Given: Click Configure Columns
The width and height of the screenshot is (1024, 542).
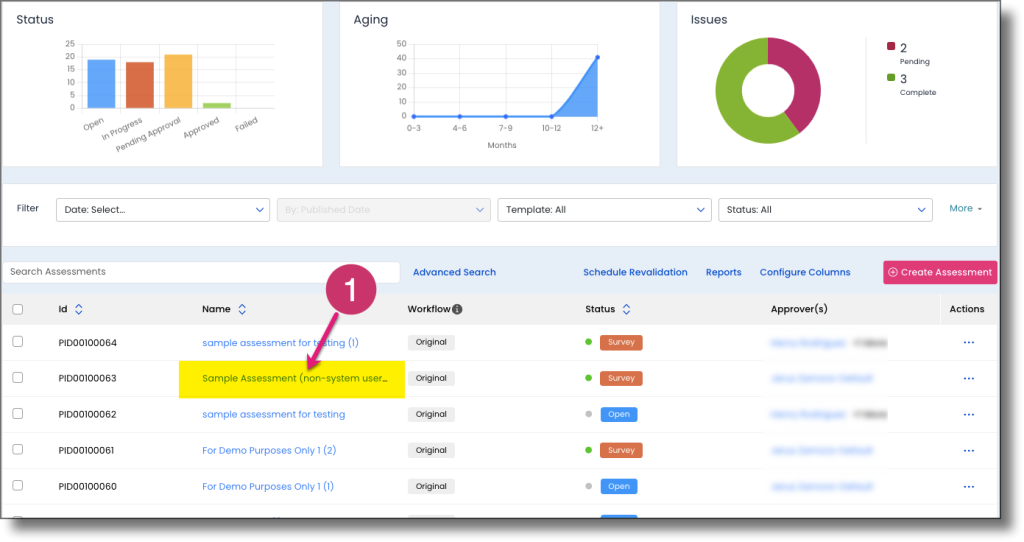Looking at the screenshot, I should click(805, 272).
